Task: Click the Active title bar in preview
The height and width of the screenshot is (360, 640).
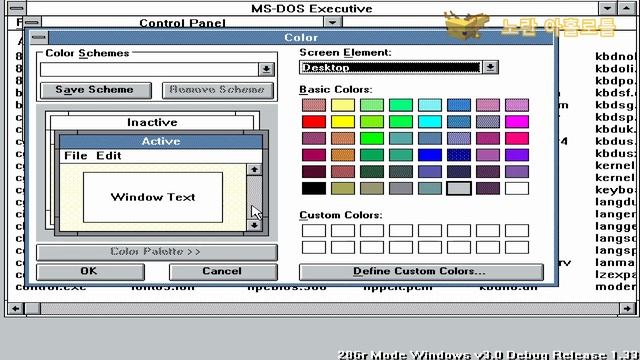Action: (161, 141)
